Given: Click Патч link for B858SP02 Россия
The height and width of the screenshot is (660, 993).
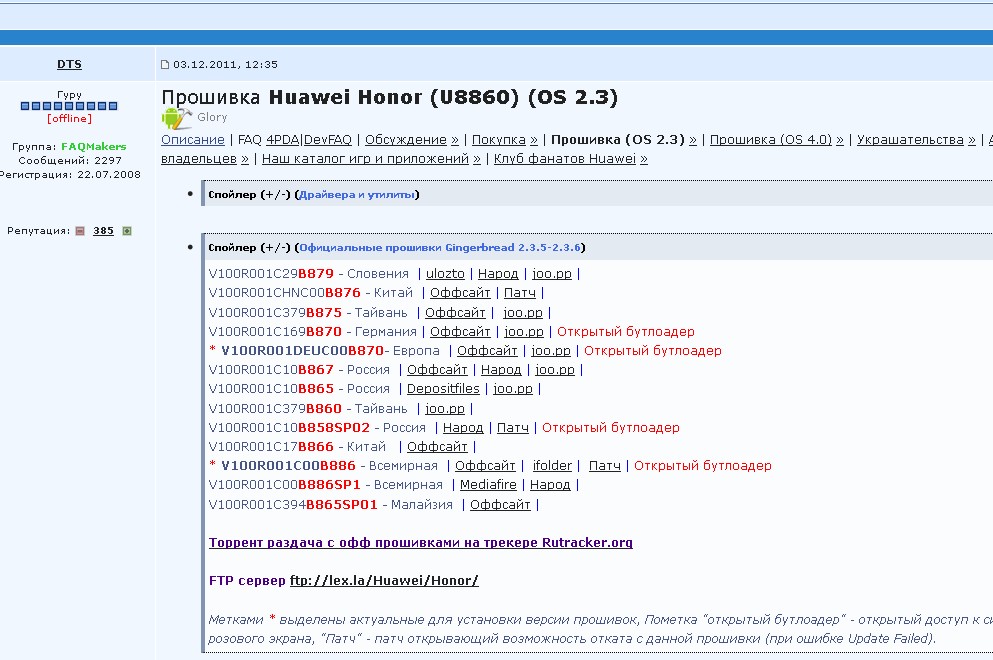Looking at the screenshot, I should point(513,428).
